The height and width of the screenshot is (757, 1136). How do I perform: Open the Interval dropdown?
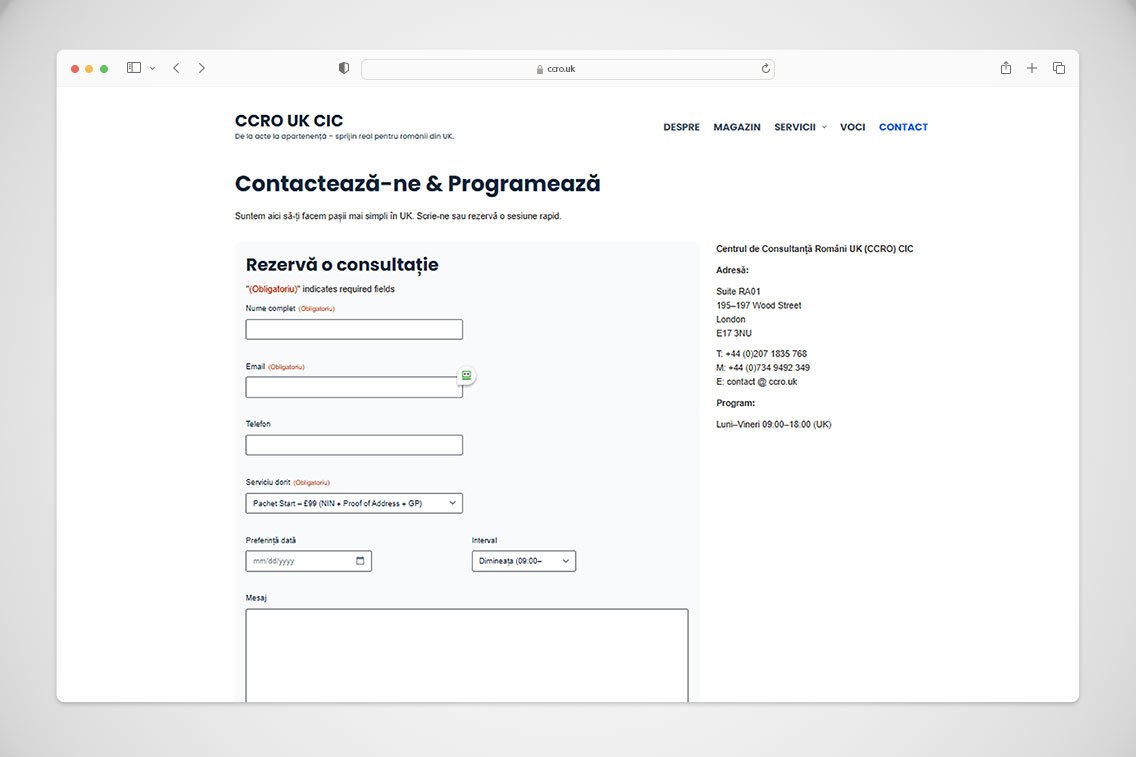click(523, 561)
